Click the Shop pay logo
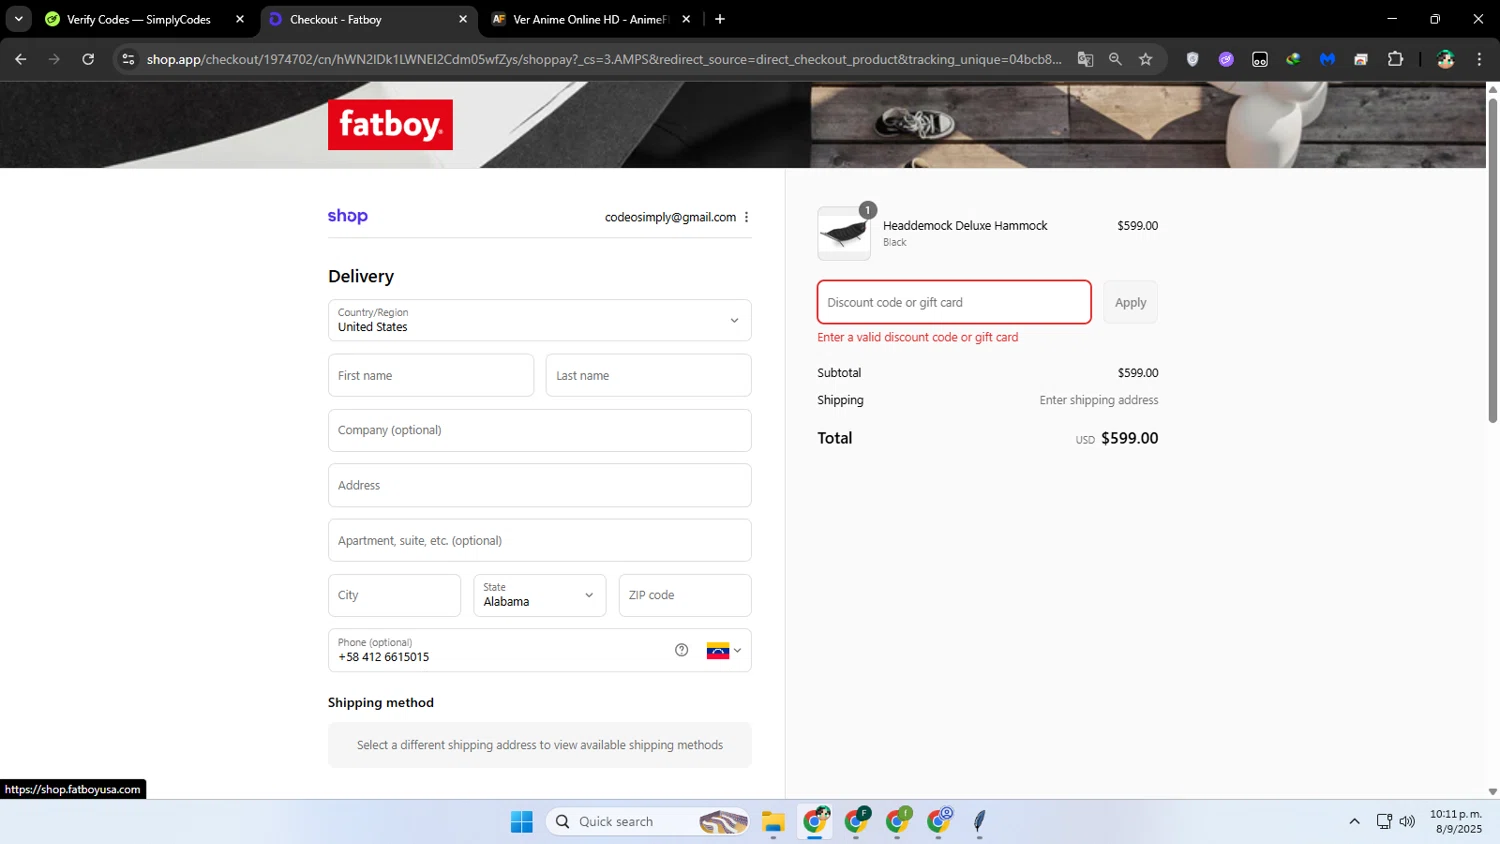This screenshot has height=844, width=1500. click(348, 216)
